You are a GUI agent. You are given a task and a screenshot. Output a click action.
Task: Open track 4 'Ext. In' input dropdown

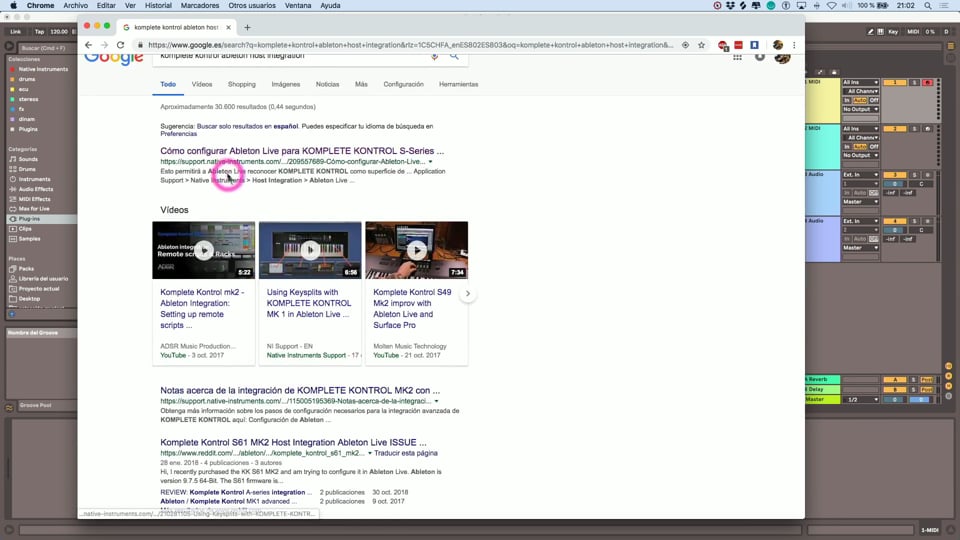coord(861,221)
